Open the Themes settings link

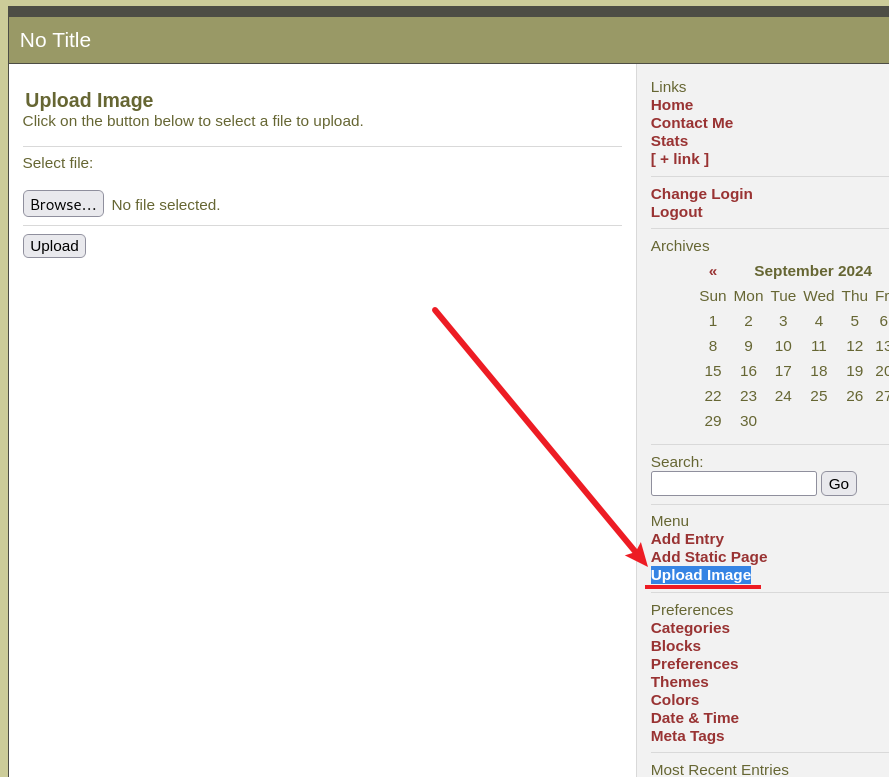pyautogui.click(x=679, y=682)
